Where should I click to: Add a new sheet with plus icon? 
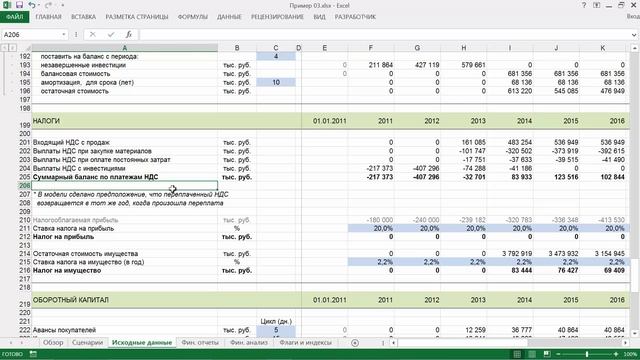coord(355,343)
